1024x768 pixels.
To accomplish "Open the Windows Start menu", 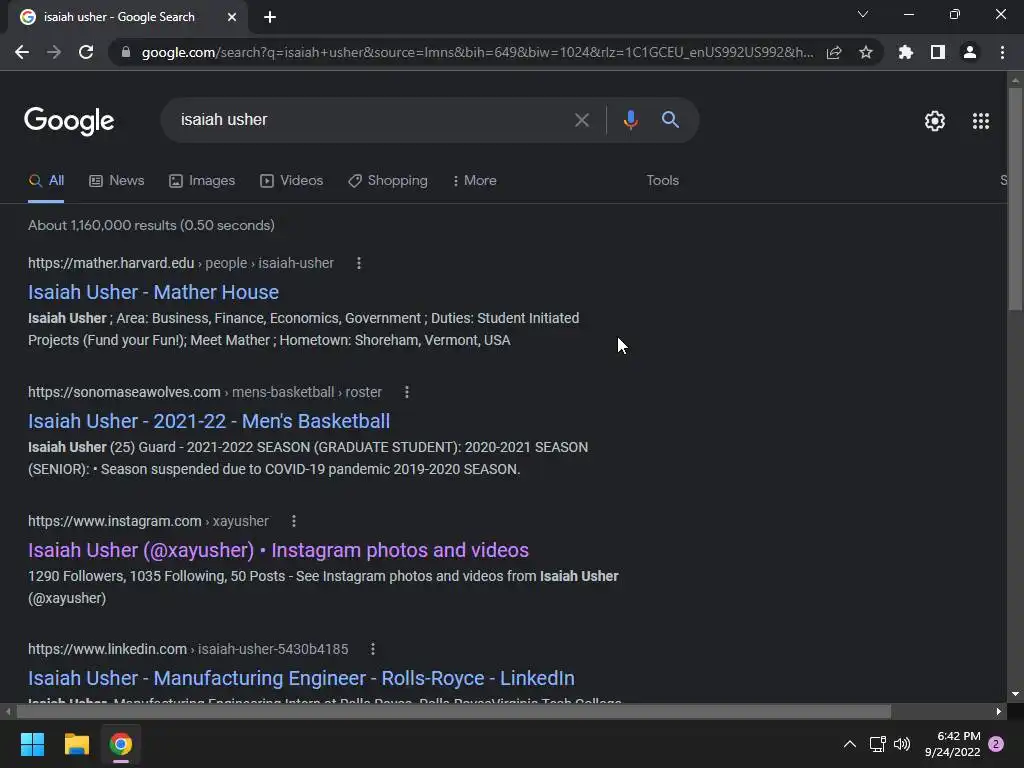I will point(32,744).
